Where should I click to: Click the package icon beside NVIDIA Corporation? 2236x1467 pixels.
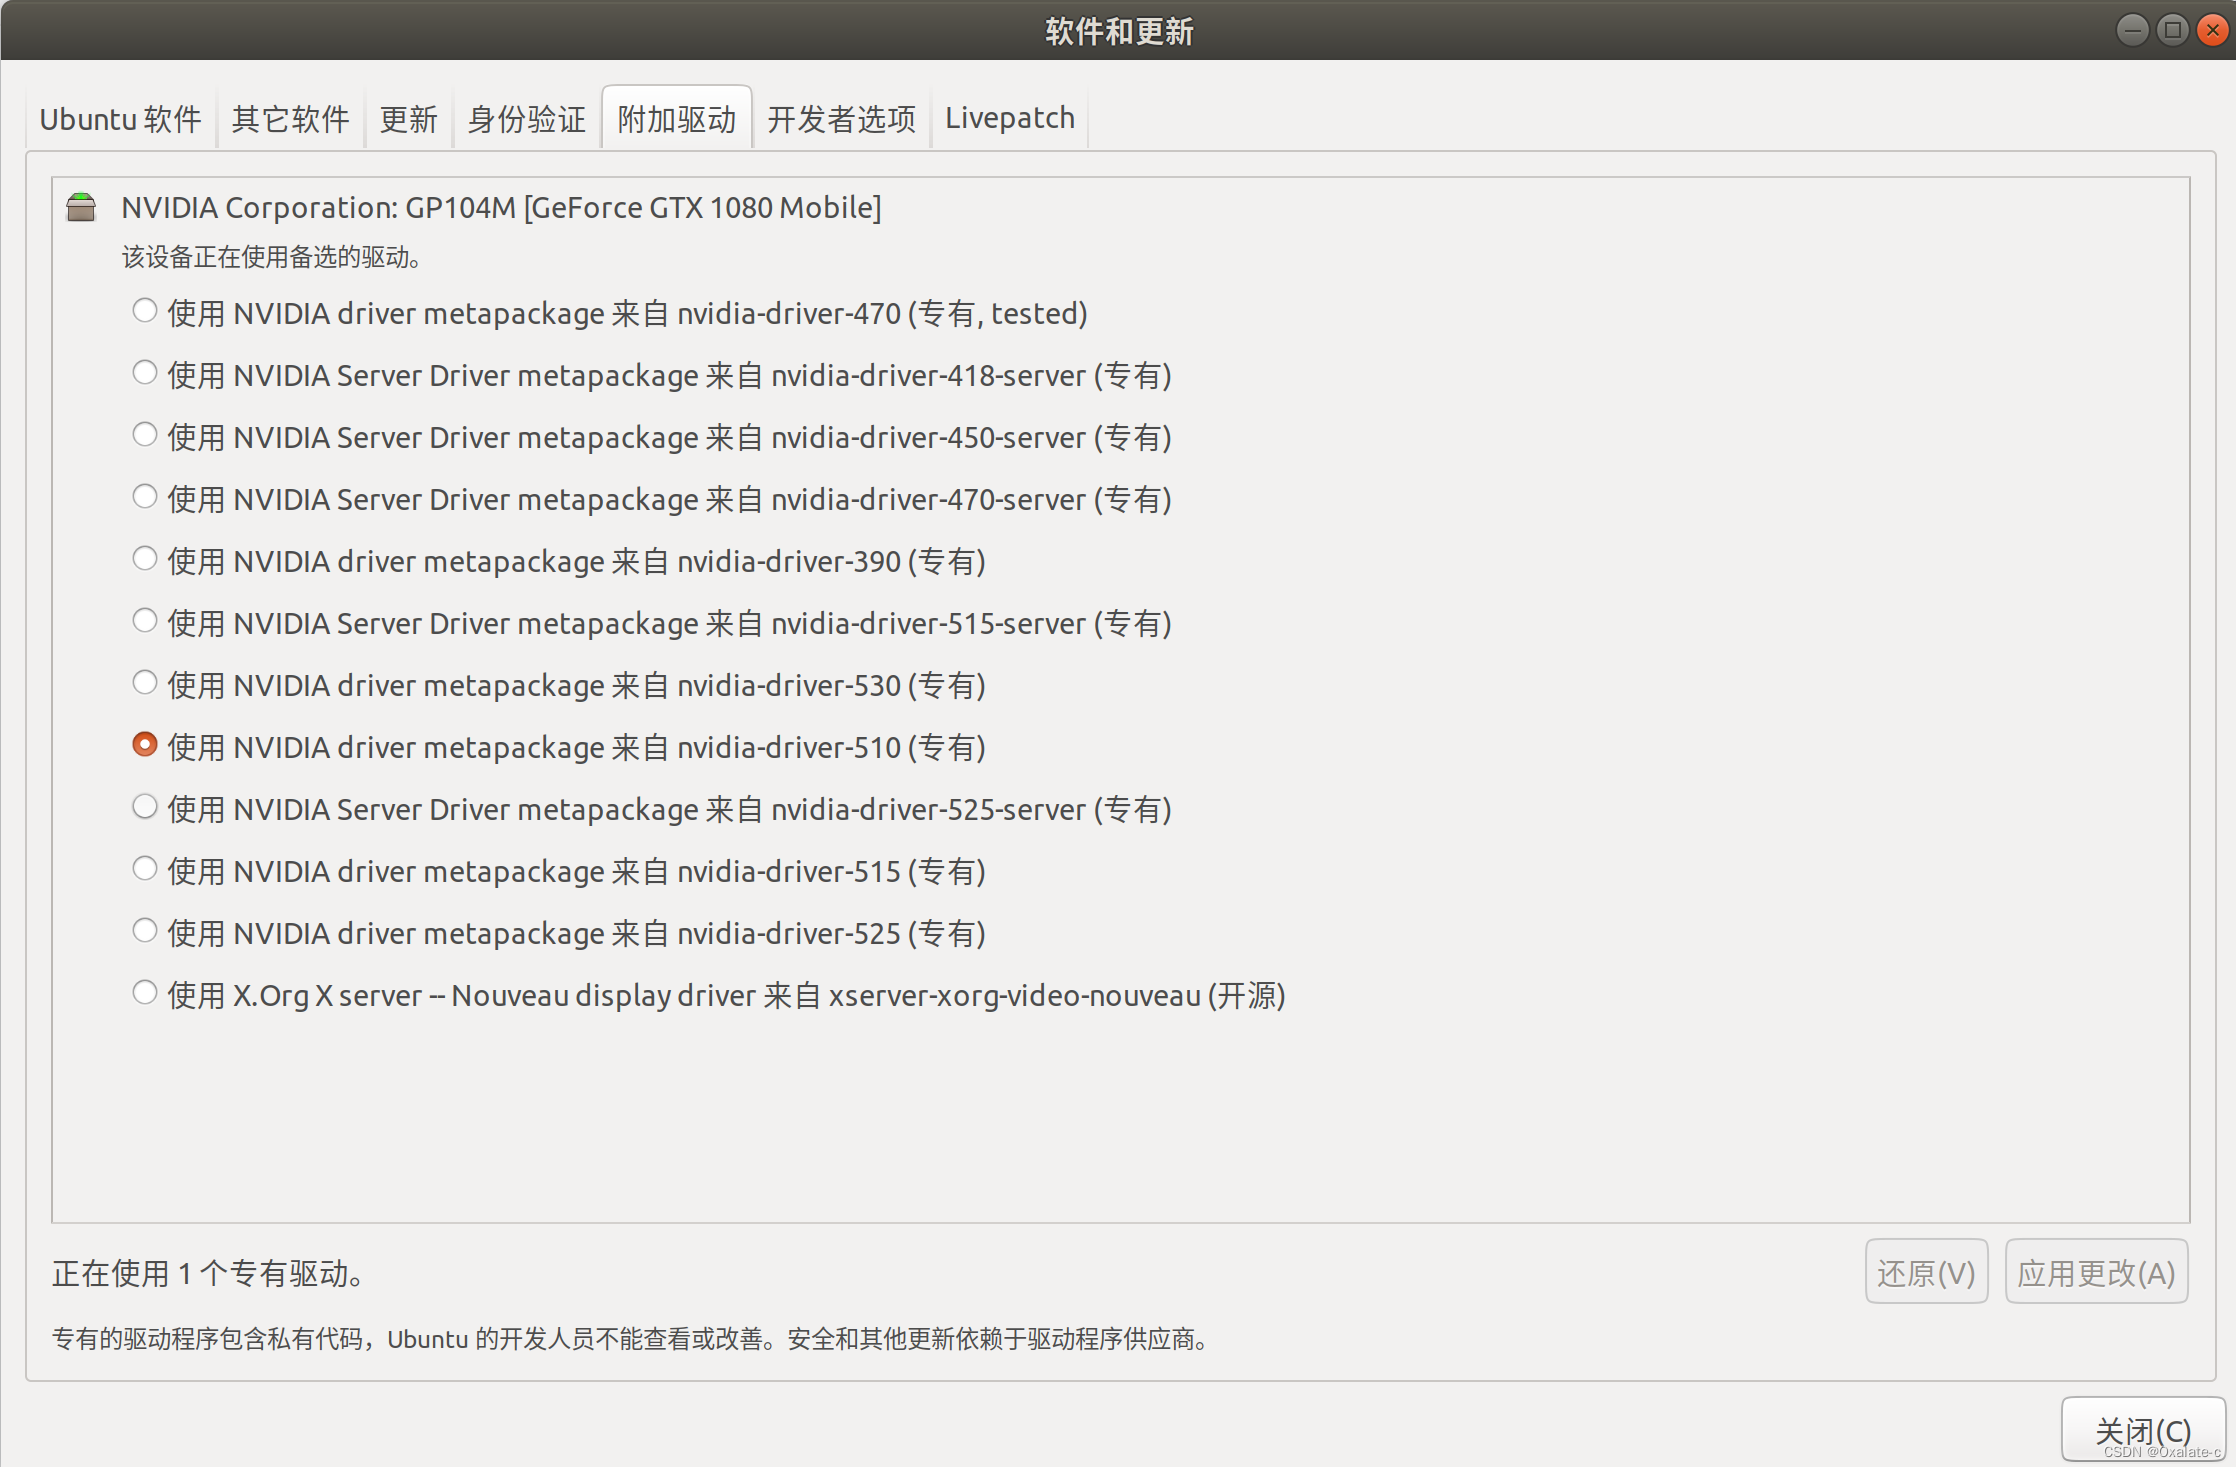pos(81,206)
